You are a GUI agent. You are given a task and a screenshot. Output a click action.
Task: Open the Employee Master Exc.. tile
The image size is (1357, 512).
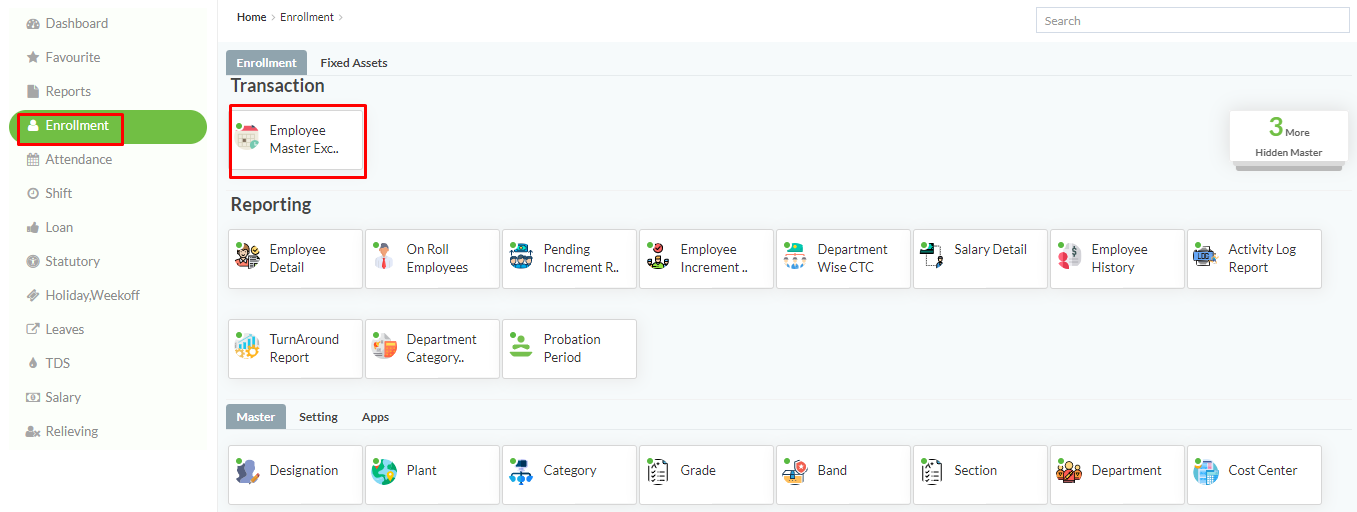point(296,139)
